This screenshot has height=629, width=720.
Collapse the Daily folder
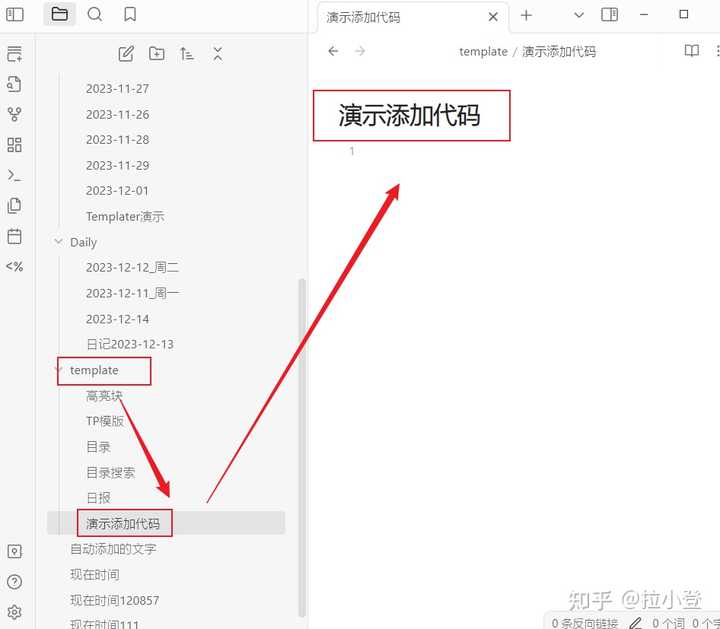pos(58,242)
